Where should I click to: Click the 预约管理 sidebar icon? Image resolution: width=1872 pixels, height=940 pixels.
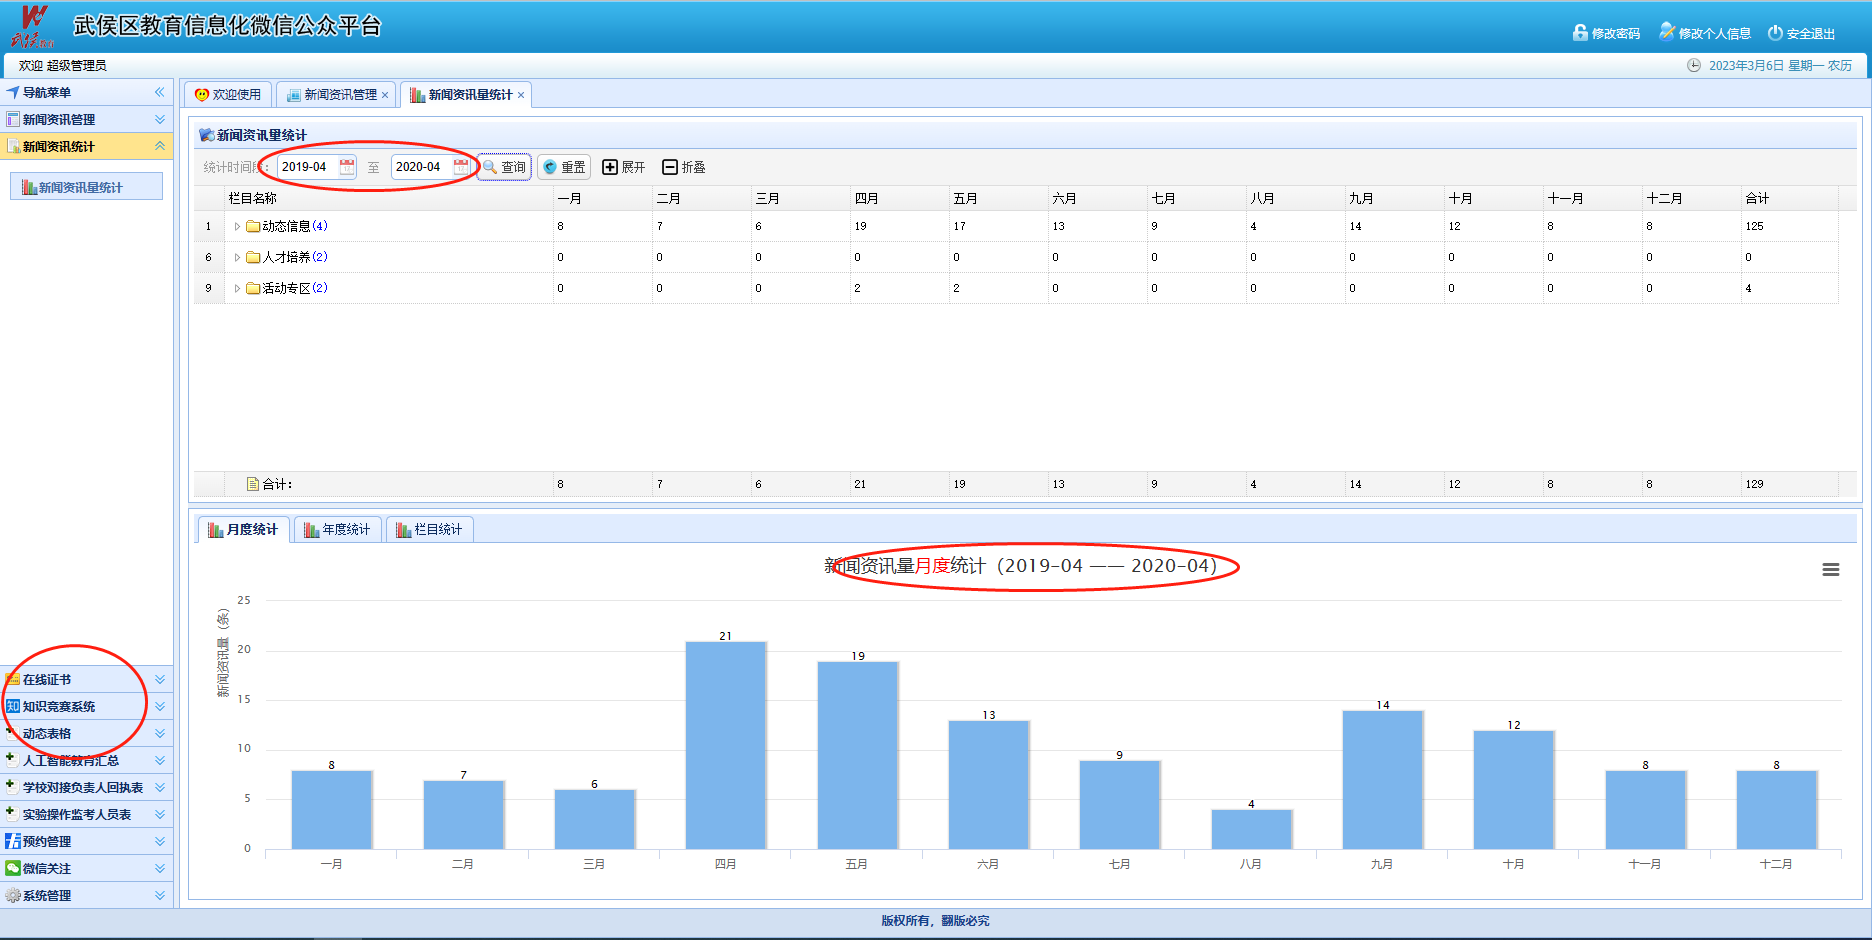coord(13,841)
